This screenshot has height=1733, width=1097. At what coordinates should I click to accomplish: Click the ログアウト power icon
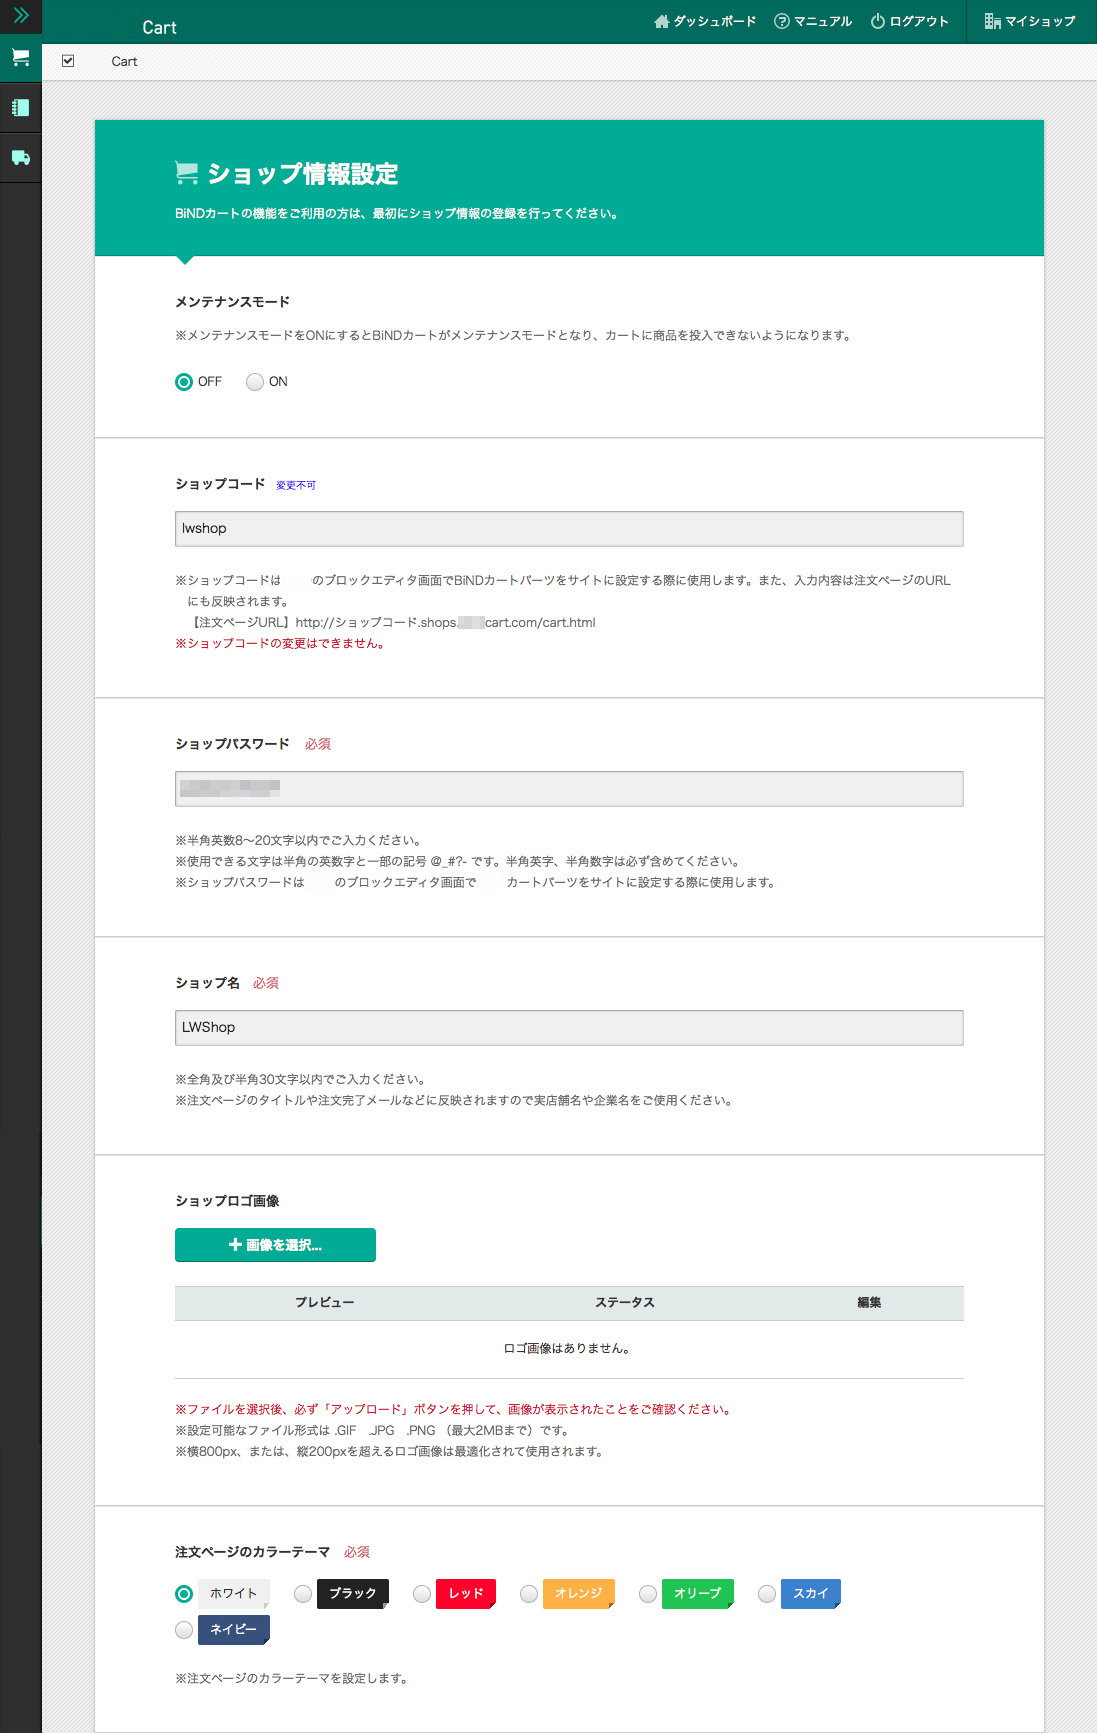click(x=878, y=21)
